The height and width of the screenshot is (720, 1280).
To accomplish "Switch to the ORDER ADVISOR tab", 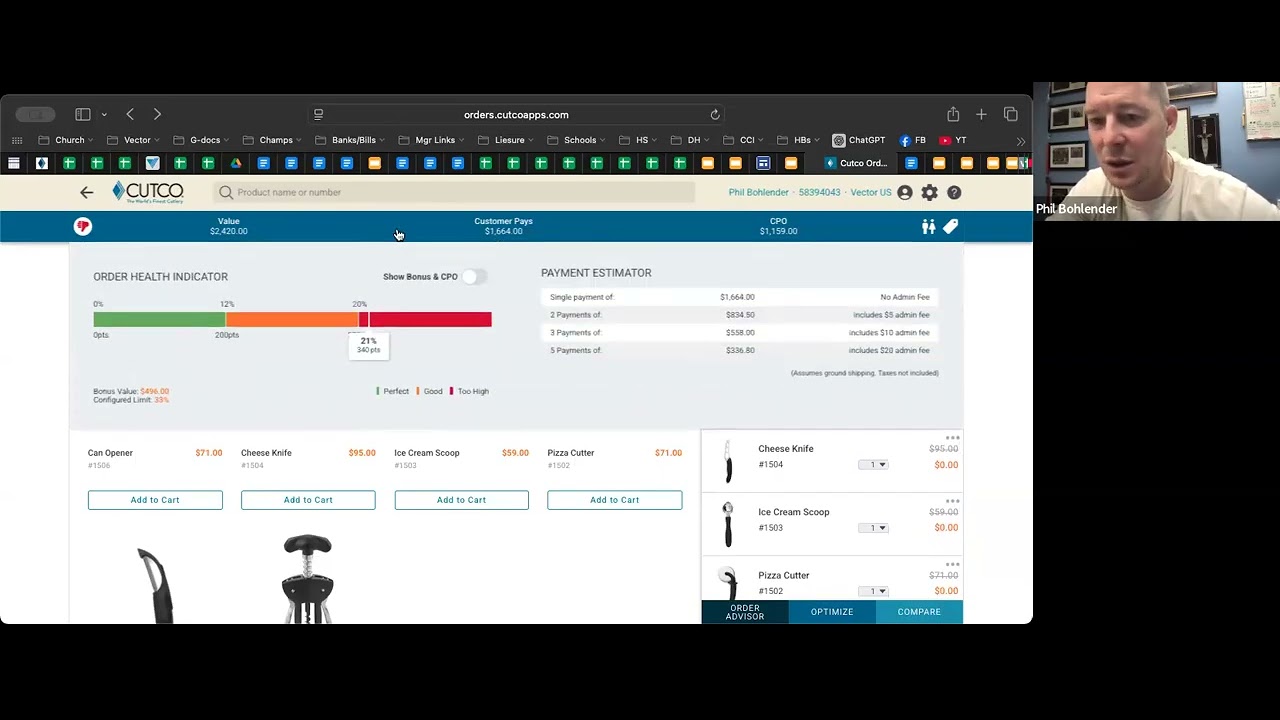I will [745, 612].
